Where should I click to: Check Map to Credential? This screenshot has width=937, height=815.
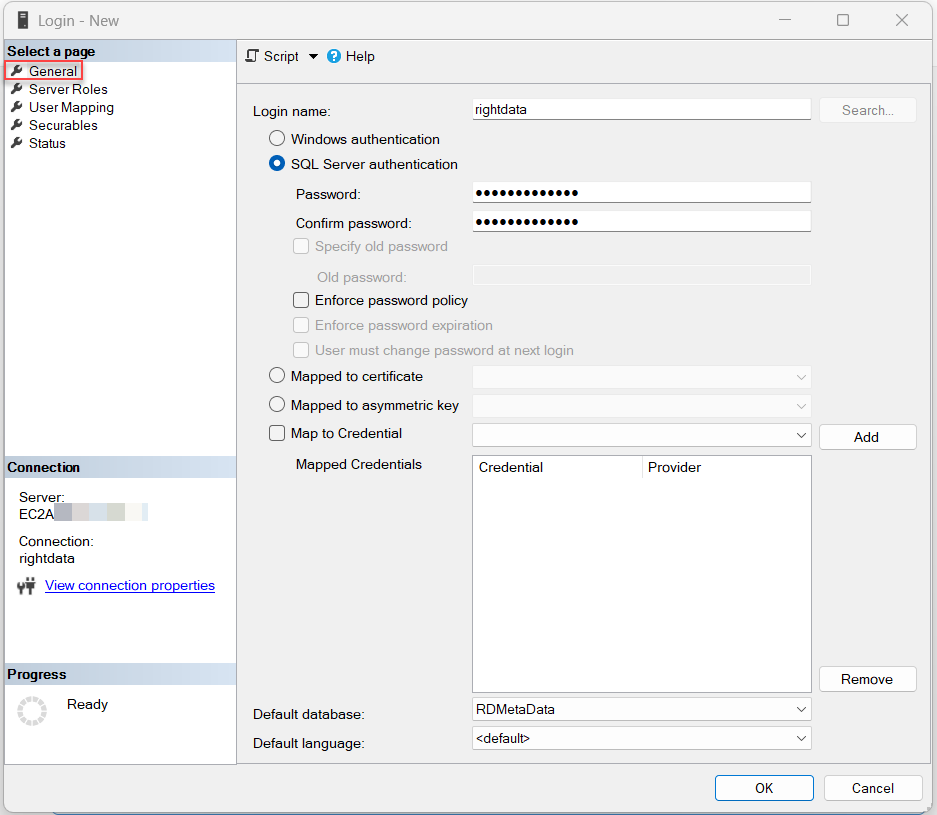[x=275, y=433]
